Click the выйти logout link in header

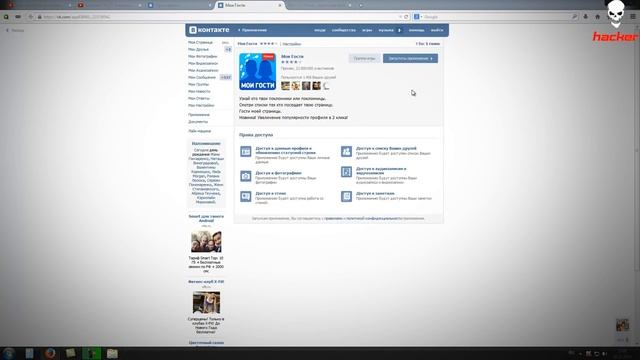coord(437,30)
